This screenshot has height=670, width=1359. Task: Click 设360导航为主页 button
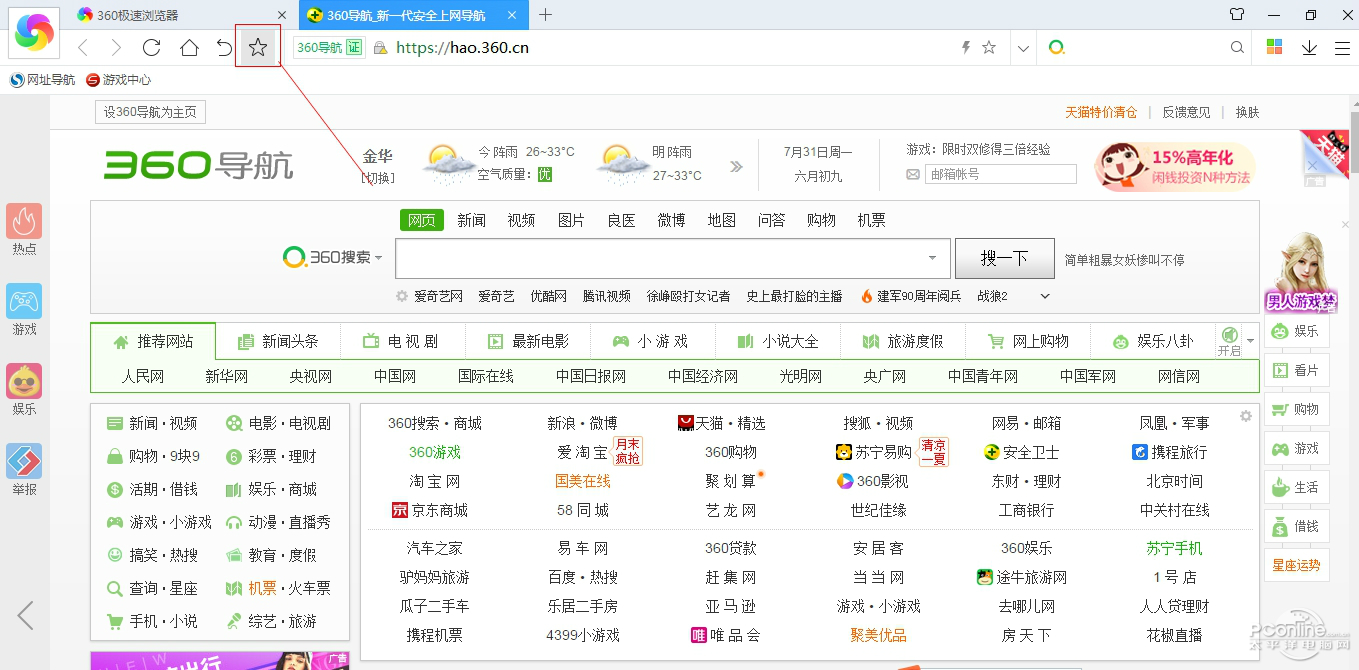pos(150,112)
